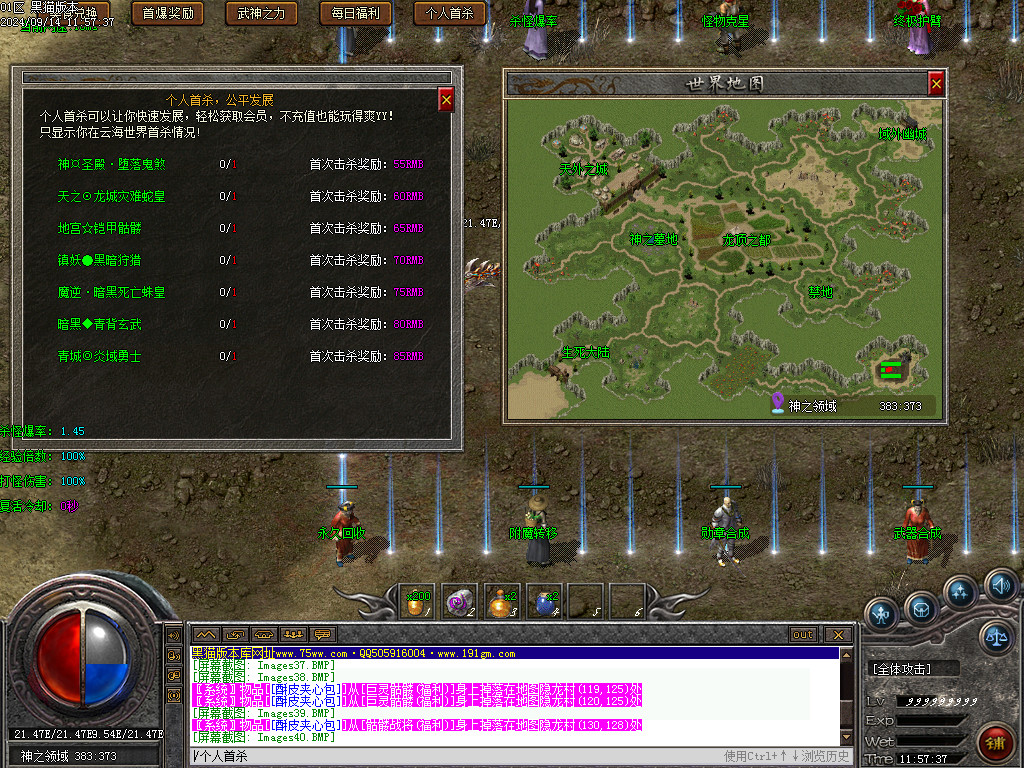
Task: Go to 龙顶之都 on world map
Action: (x=746, y=240)
